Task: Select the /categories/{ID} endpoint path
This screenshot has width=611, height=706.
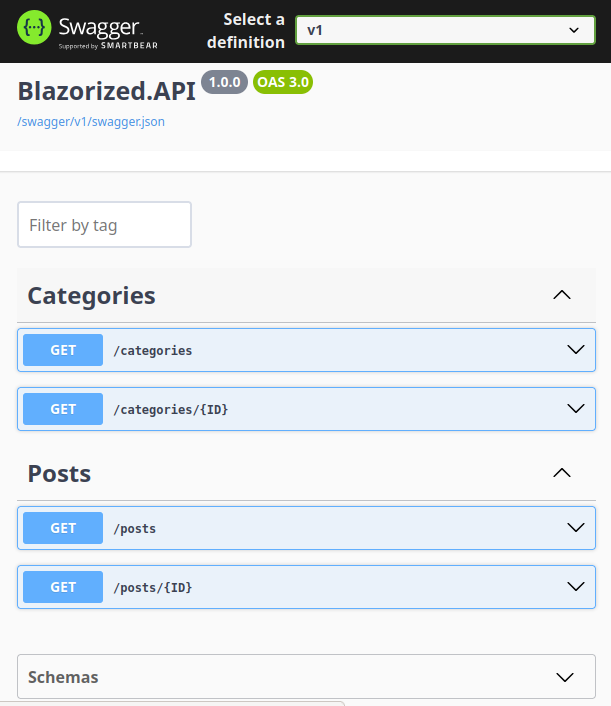Action: pos(171,409)
